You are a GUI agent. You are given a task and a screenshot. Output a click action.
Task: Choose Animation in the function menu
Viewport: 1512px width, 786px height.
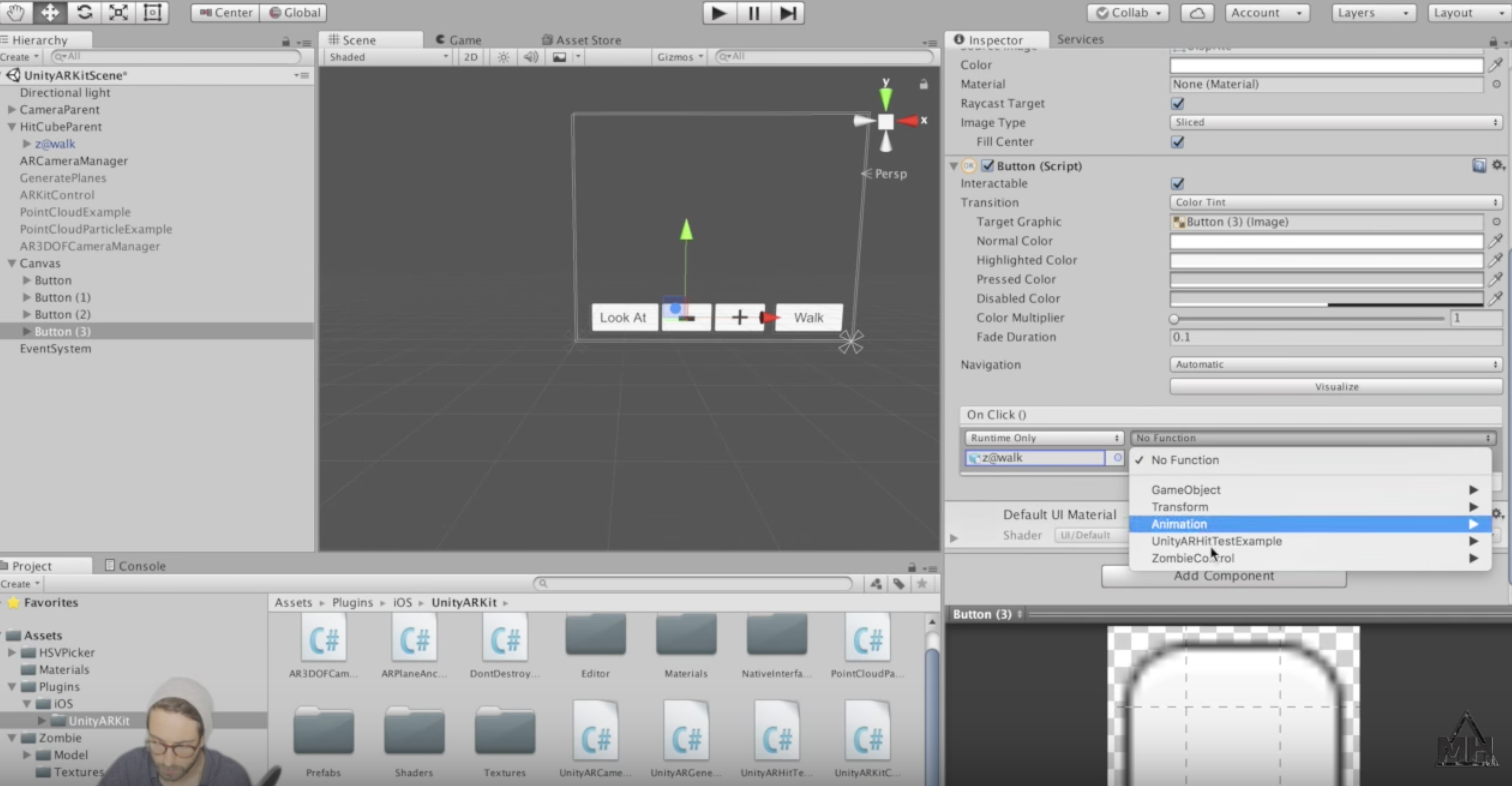tap(1310, 524)
